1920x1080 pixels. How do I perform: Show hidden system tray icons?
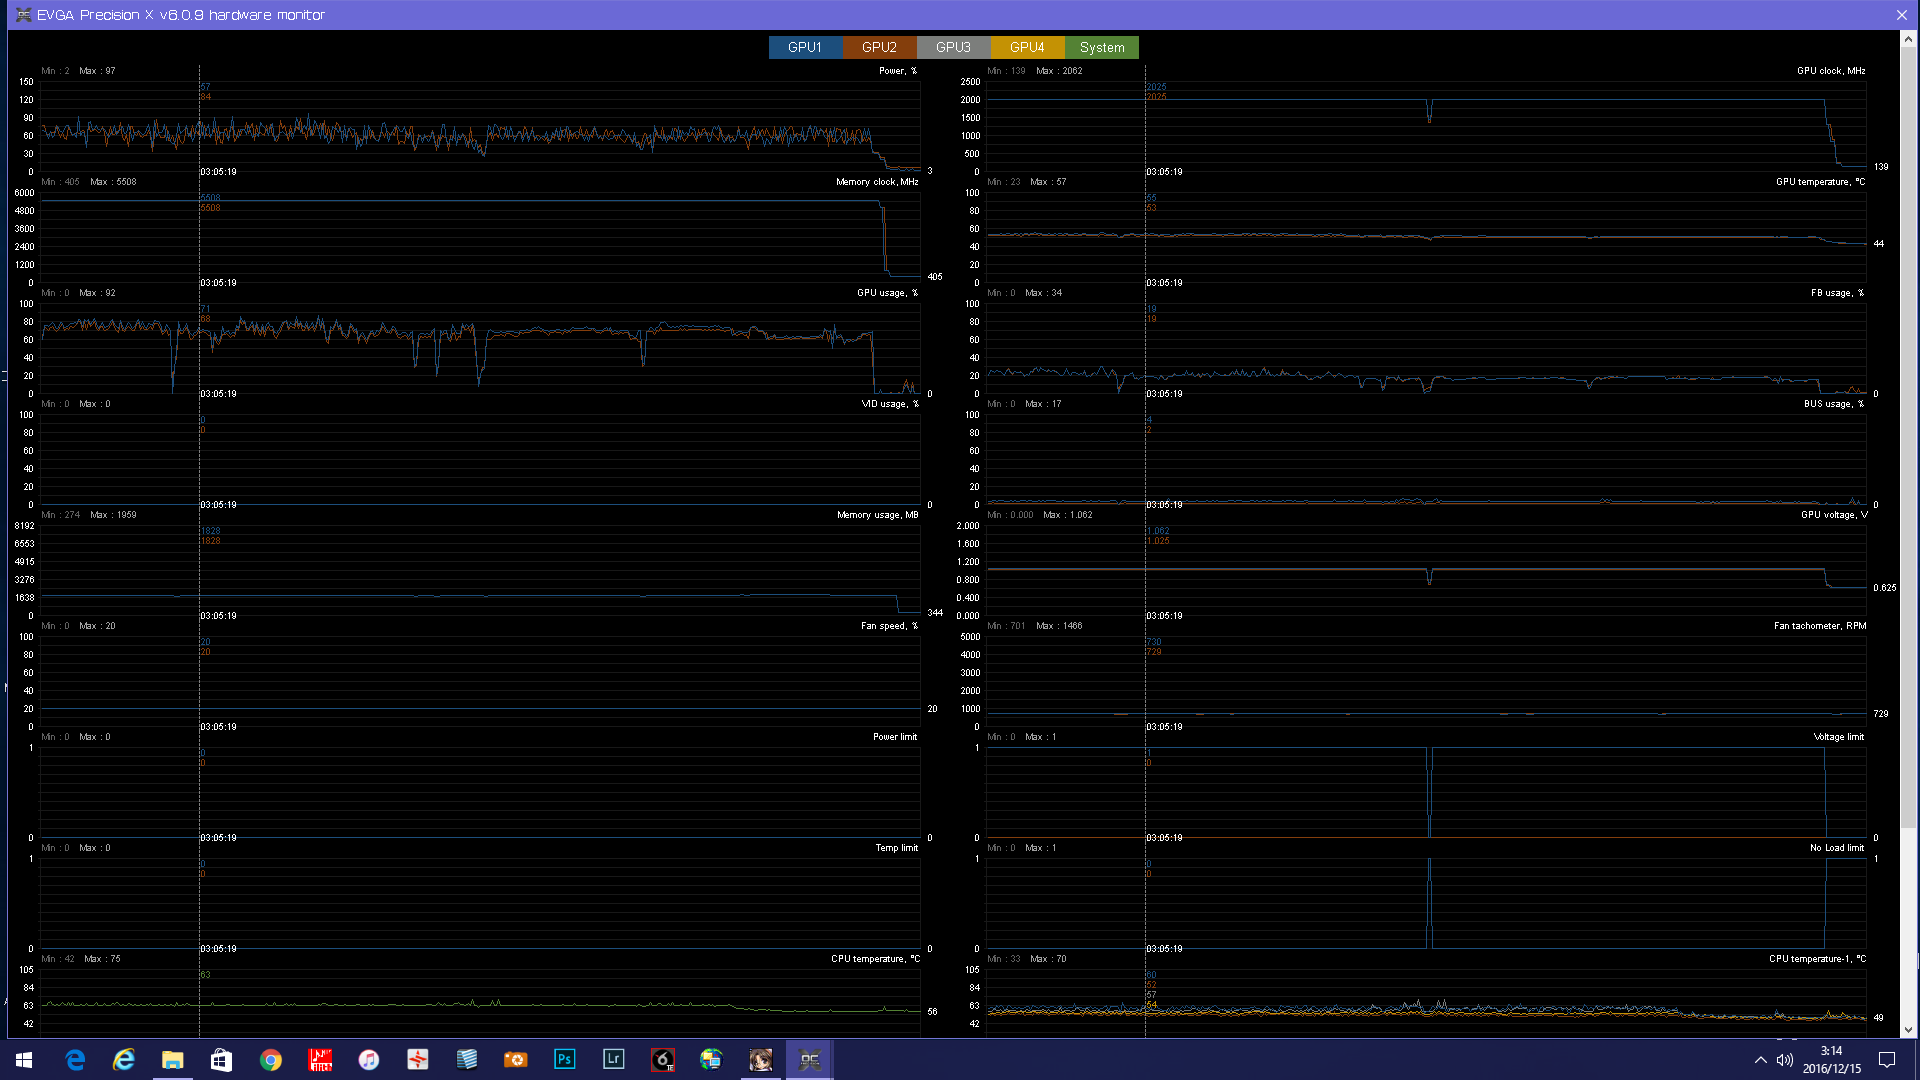click(1761, 1060)
